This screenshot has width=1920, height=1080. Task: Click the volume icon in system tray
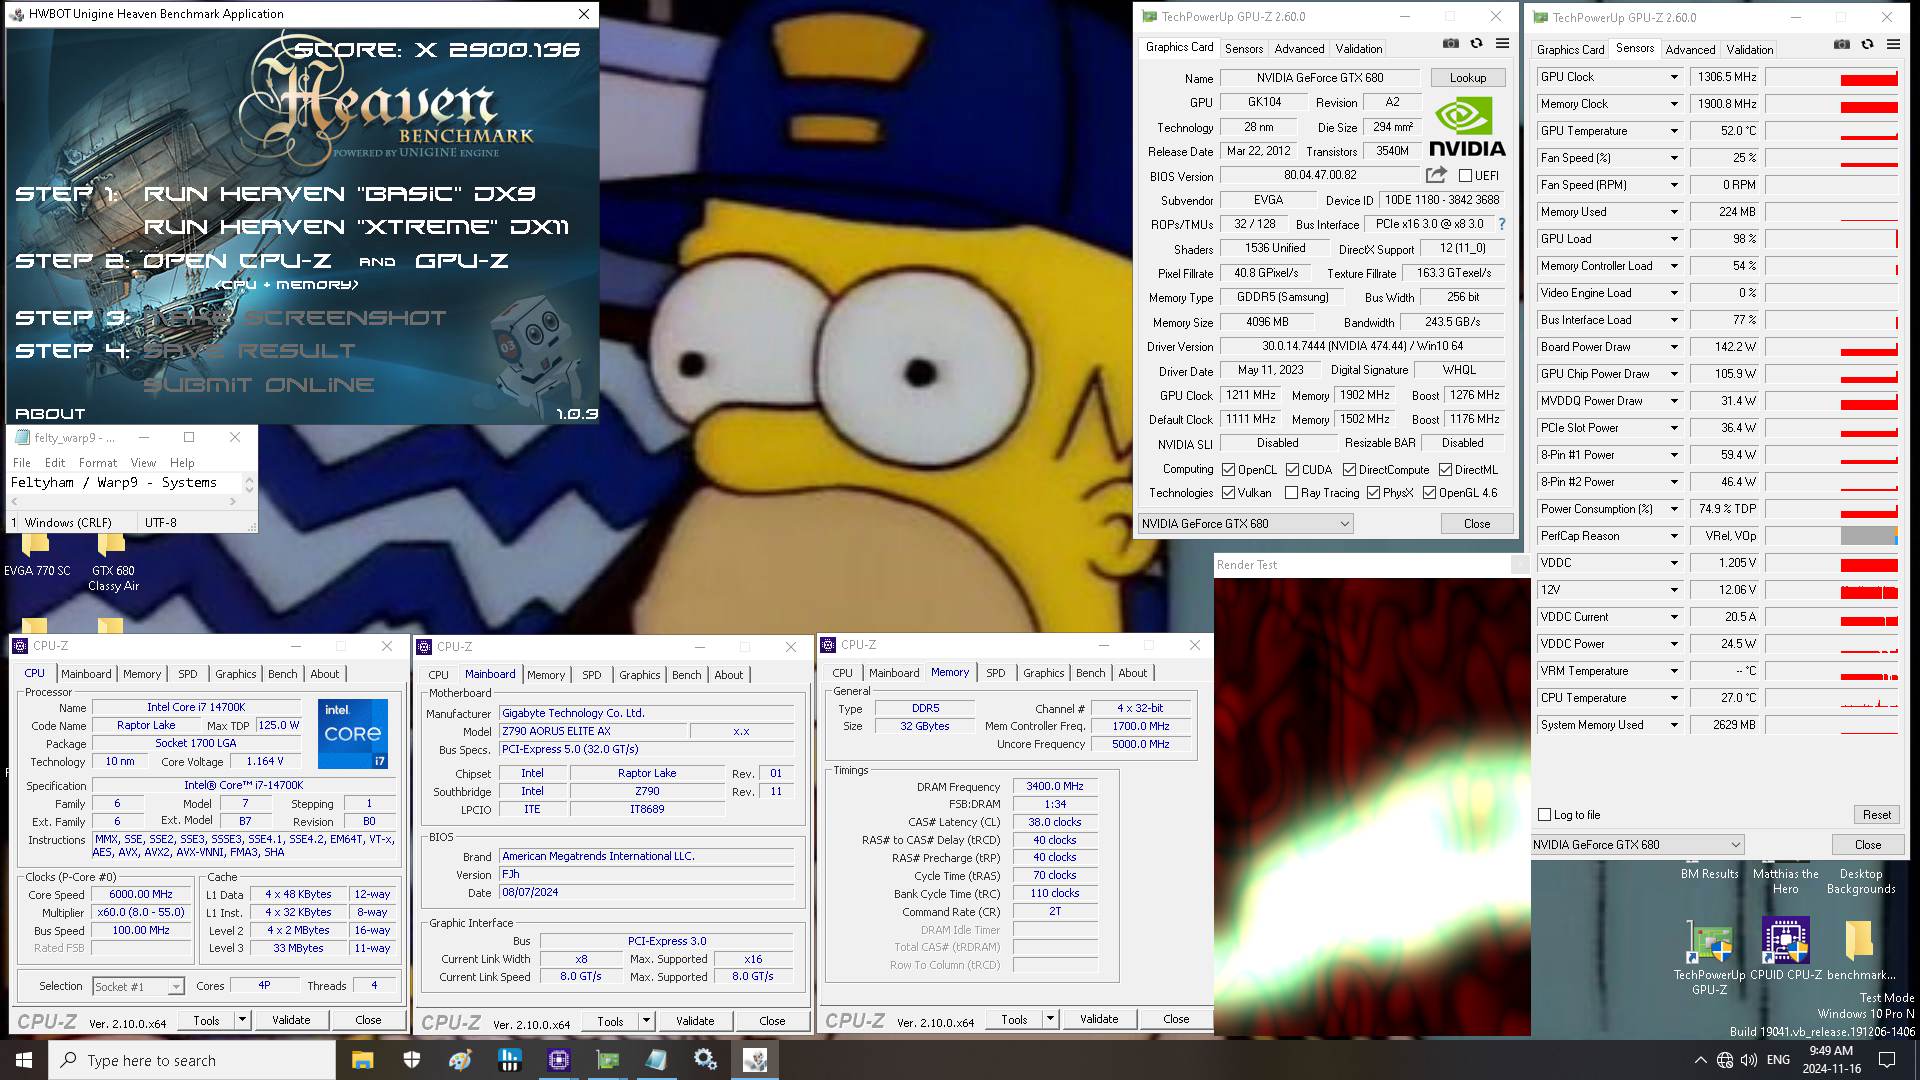[x=1749, y=1060]
